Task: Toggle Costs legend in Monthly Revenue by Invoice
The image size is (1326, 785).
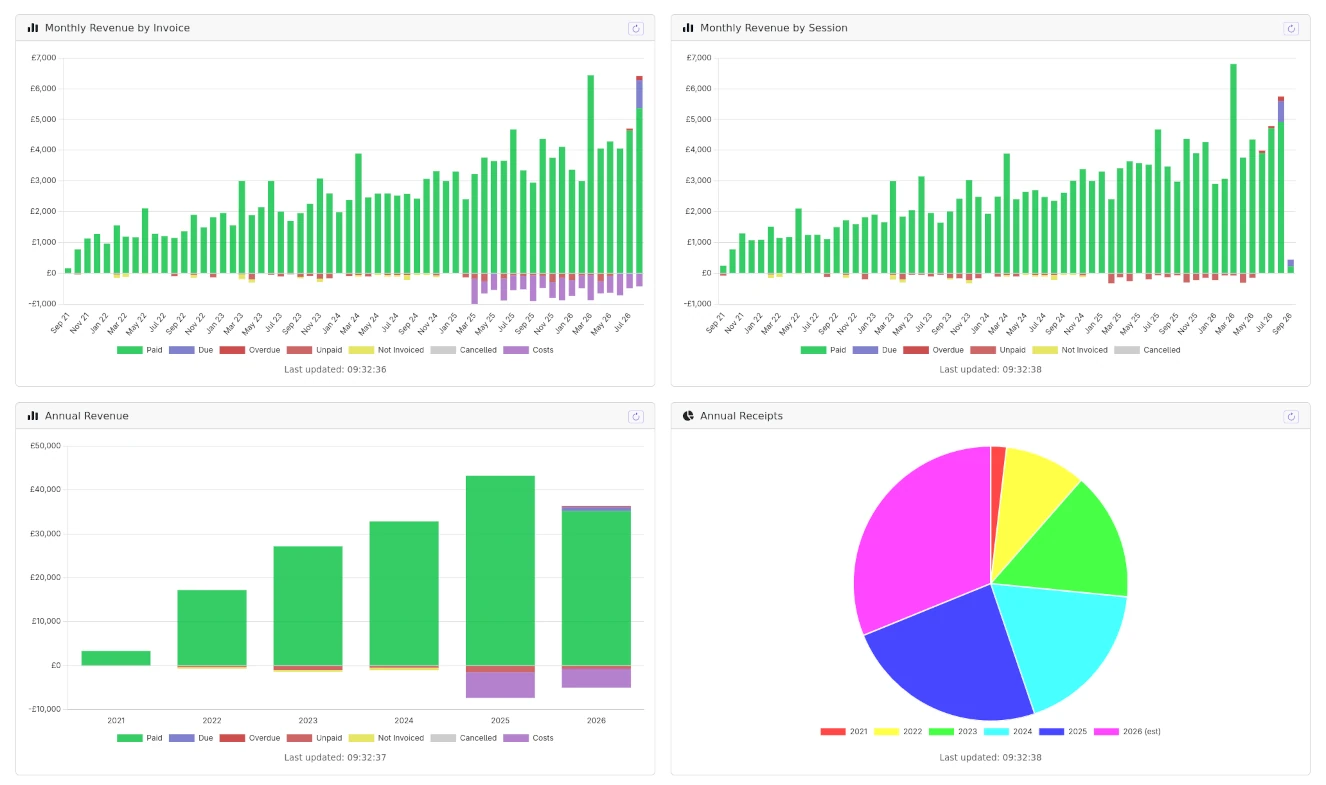Action: pos(528,350)
